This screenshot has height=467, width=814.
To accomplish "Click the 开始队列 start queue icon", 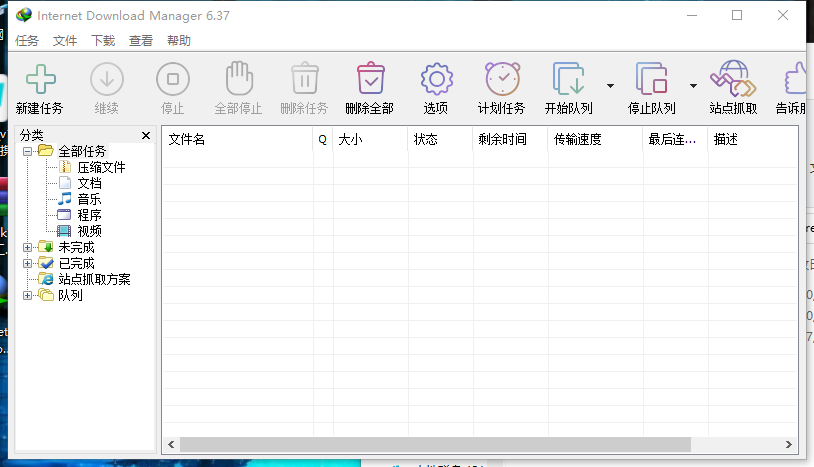I will [x=568, y=79].
